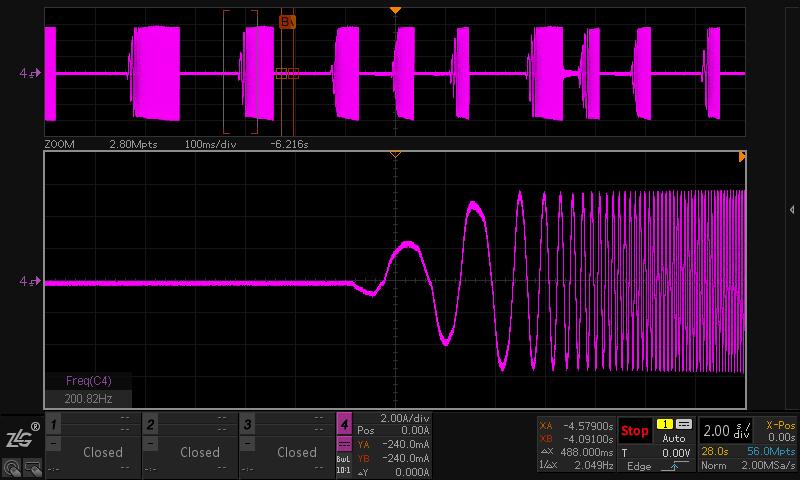
Task: Expand the right side panel arrow
Action: [792, 209]
